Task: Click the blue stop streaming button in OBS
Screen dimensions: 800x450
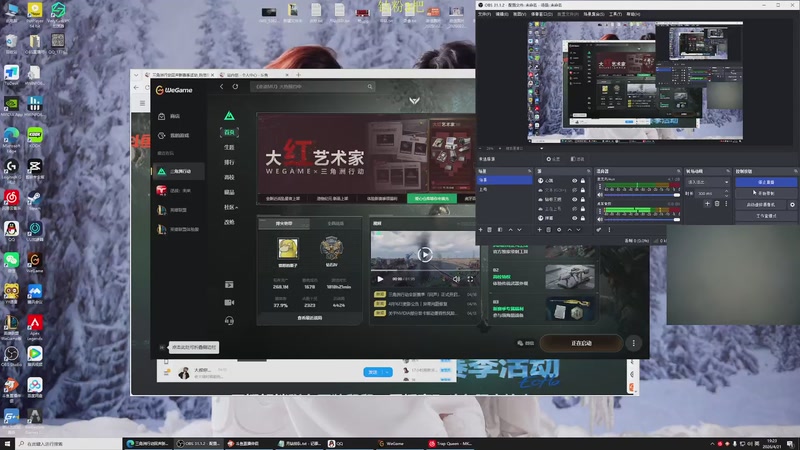Action: tap(766, 182)
